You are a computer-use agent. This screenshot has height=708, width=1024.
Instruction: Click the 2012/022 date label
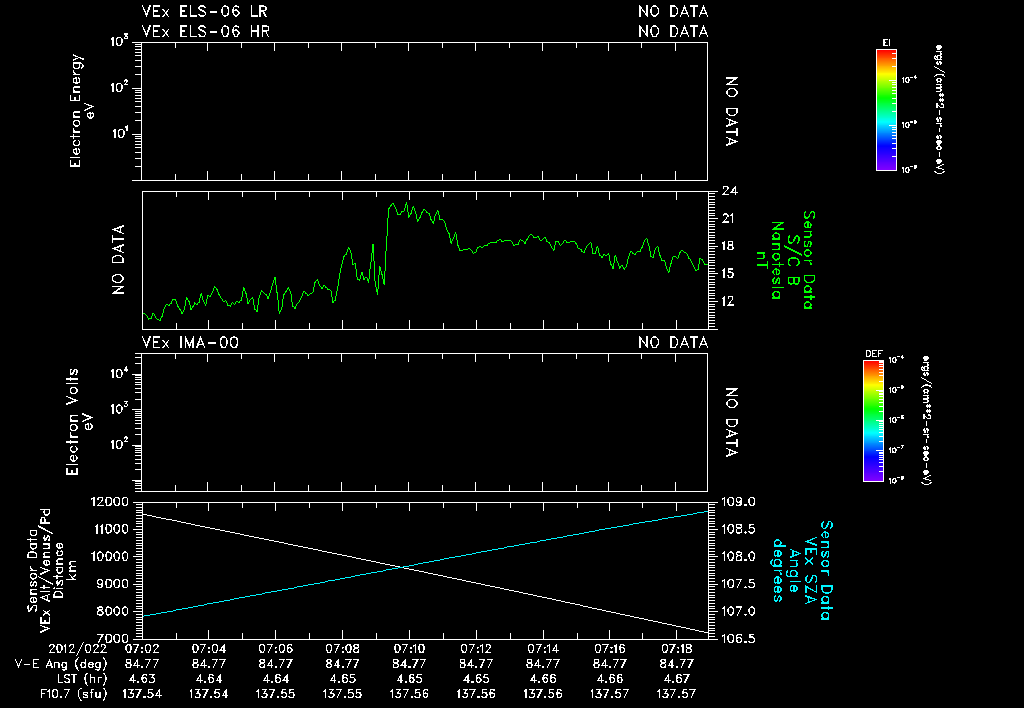tap(78, 649)
